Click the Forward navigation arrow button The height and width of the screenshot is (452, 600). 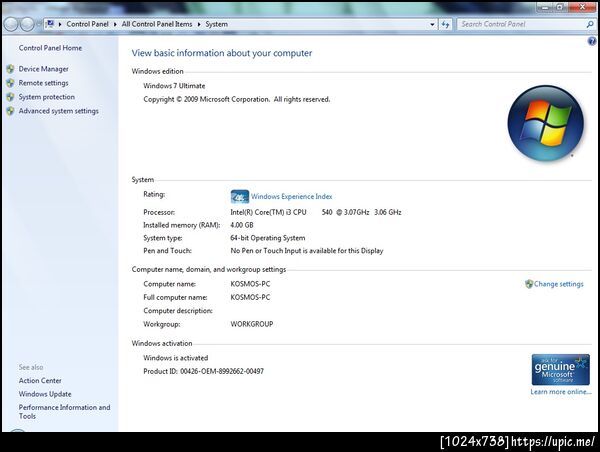pos(27,24)
